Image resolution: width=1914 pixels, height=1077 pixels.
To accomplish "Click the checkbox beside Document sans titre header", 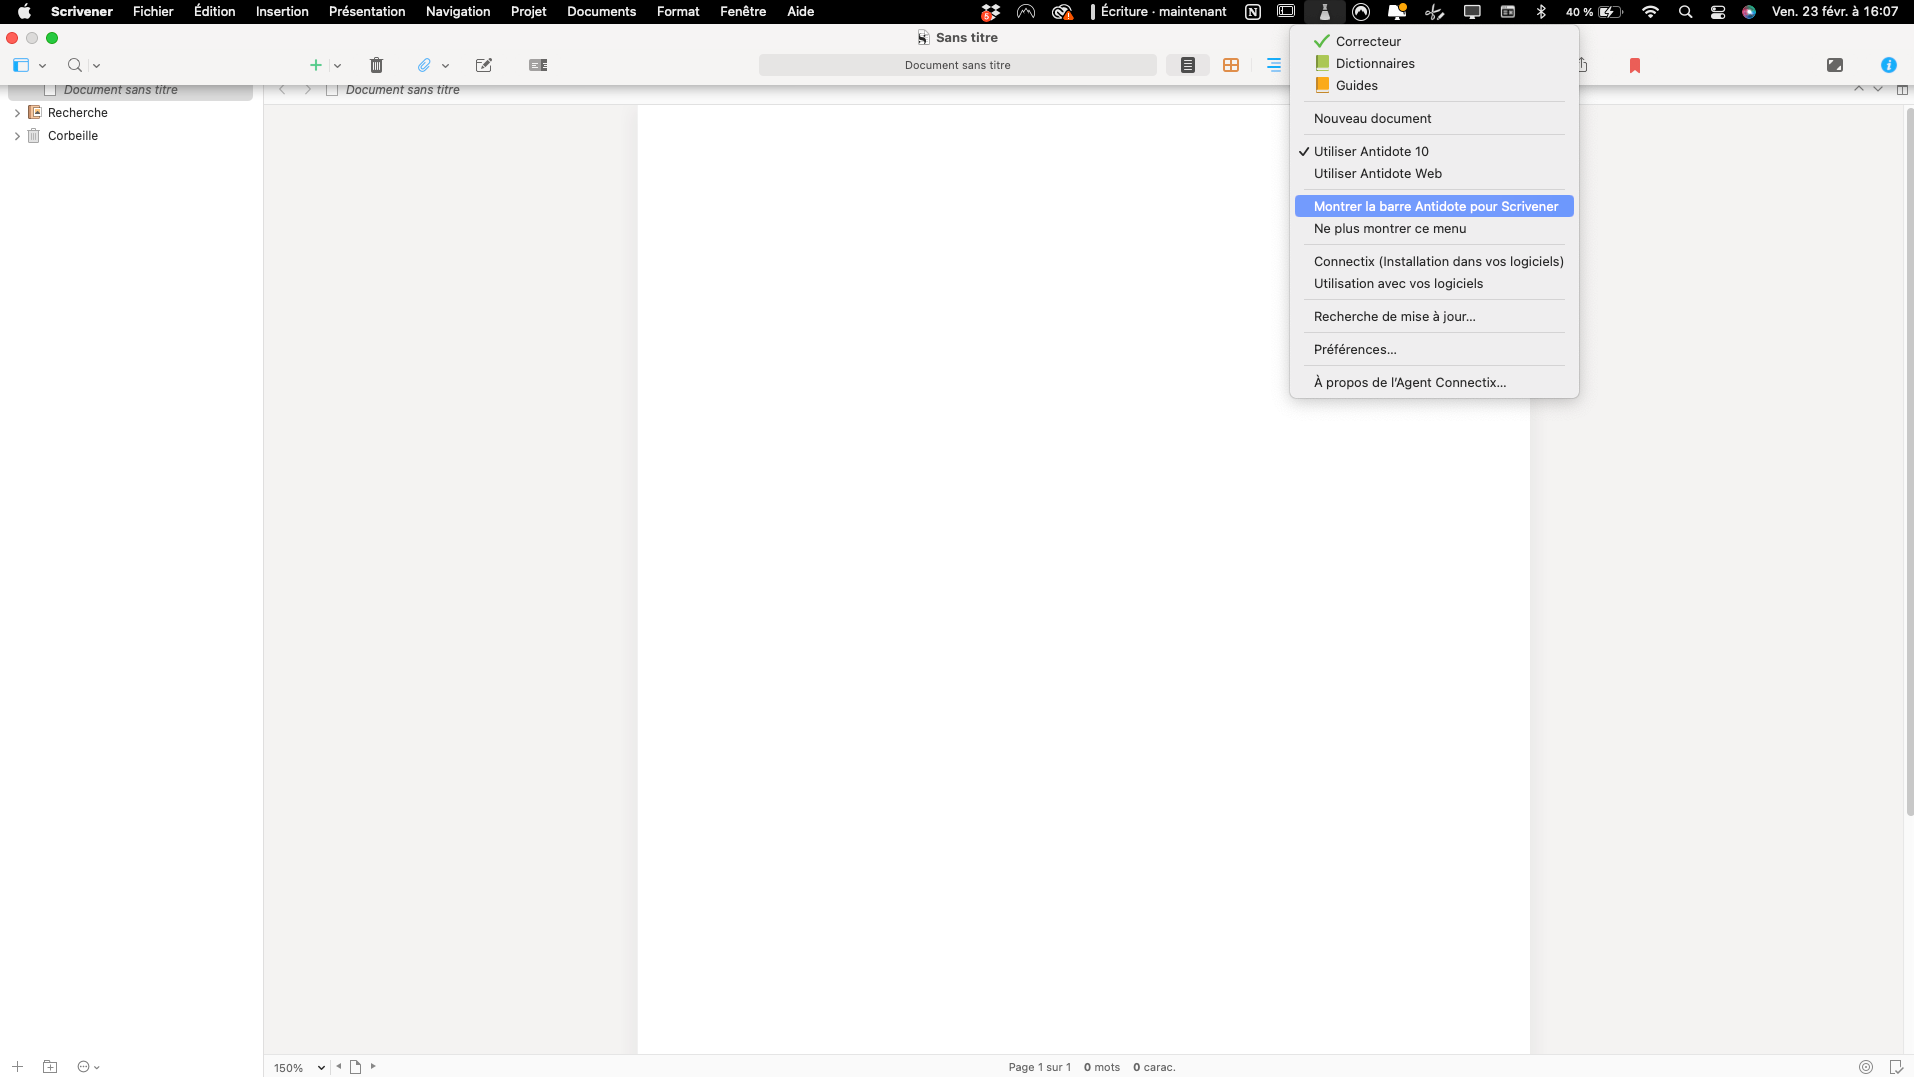I will pyautogui.click(x=333, y=89).
